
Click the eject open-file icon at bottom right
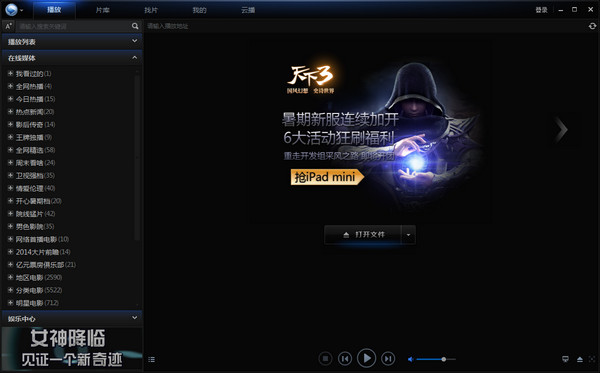click(580, 359)
